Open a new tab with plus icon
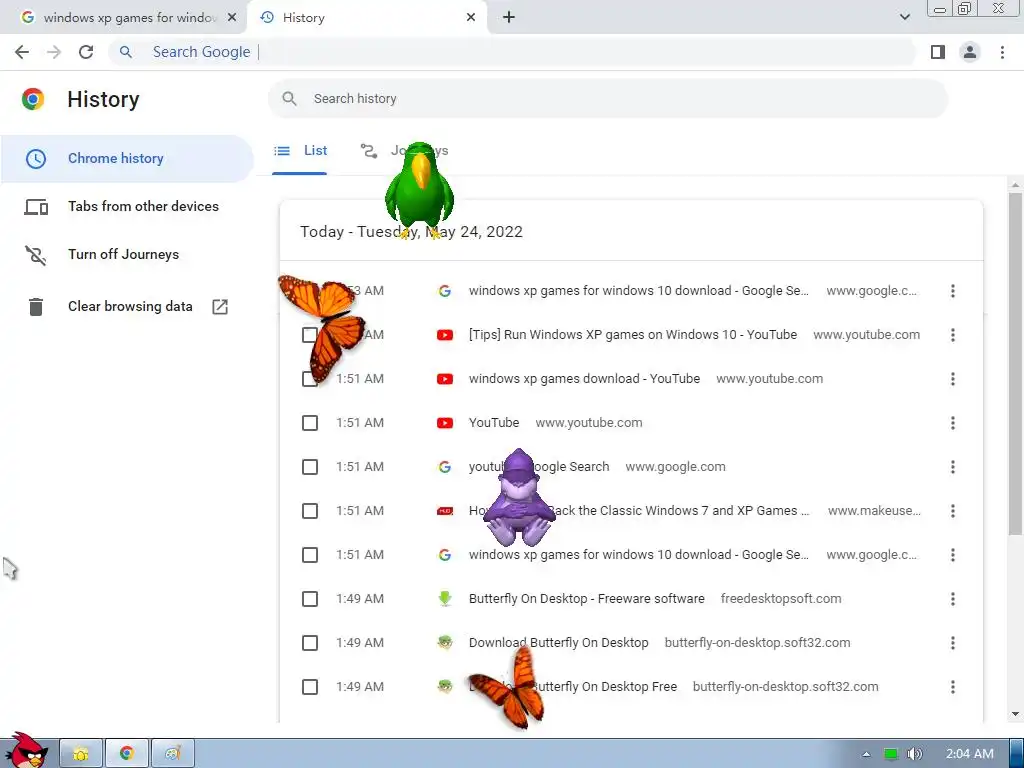1024x768 pixels. pyautogui.click(x=509, y=18)
